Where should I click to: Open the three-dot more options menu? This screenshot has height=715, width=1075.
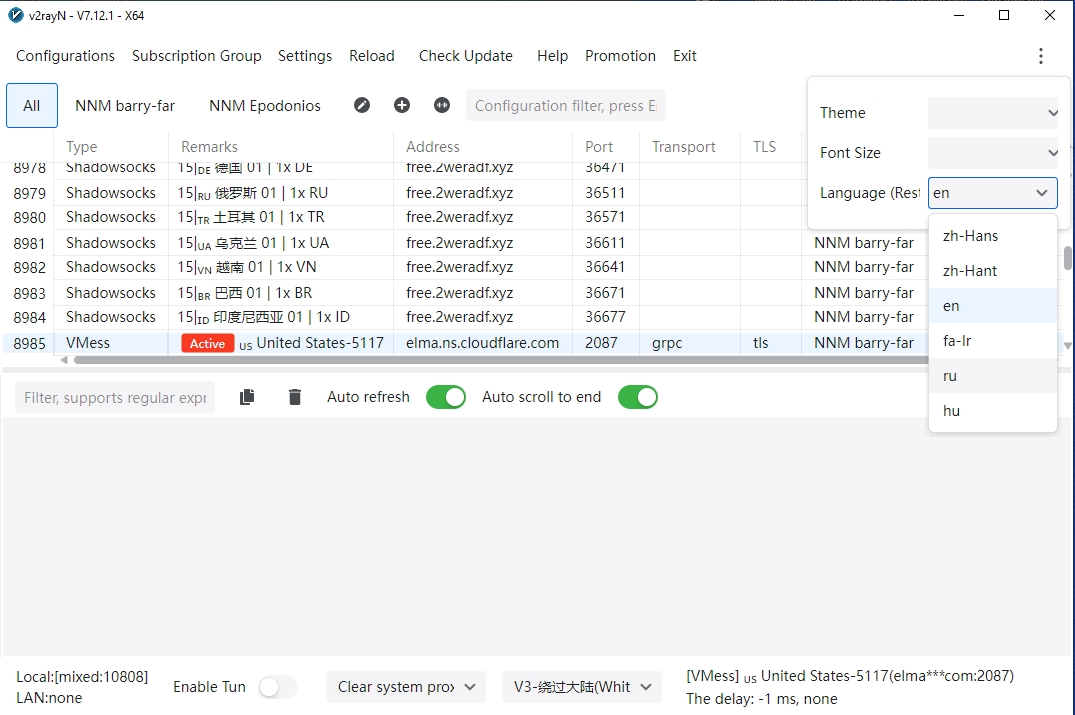(1041, 56)
